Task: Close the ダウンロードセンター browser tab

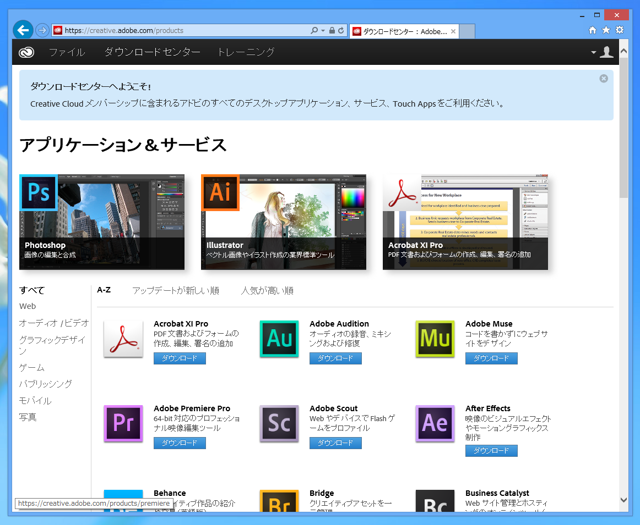Action: (453, 31)
